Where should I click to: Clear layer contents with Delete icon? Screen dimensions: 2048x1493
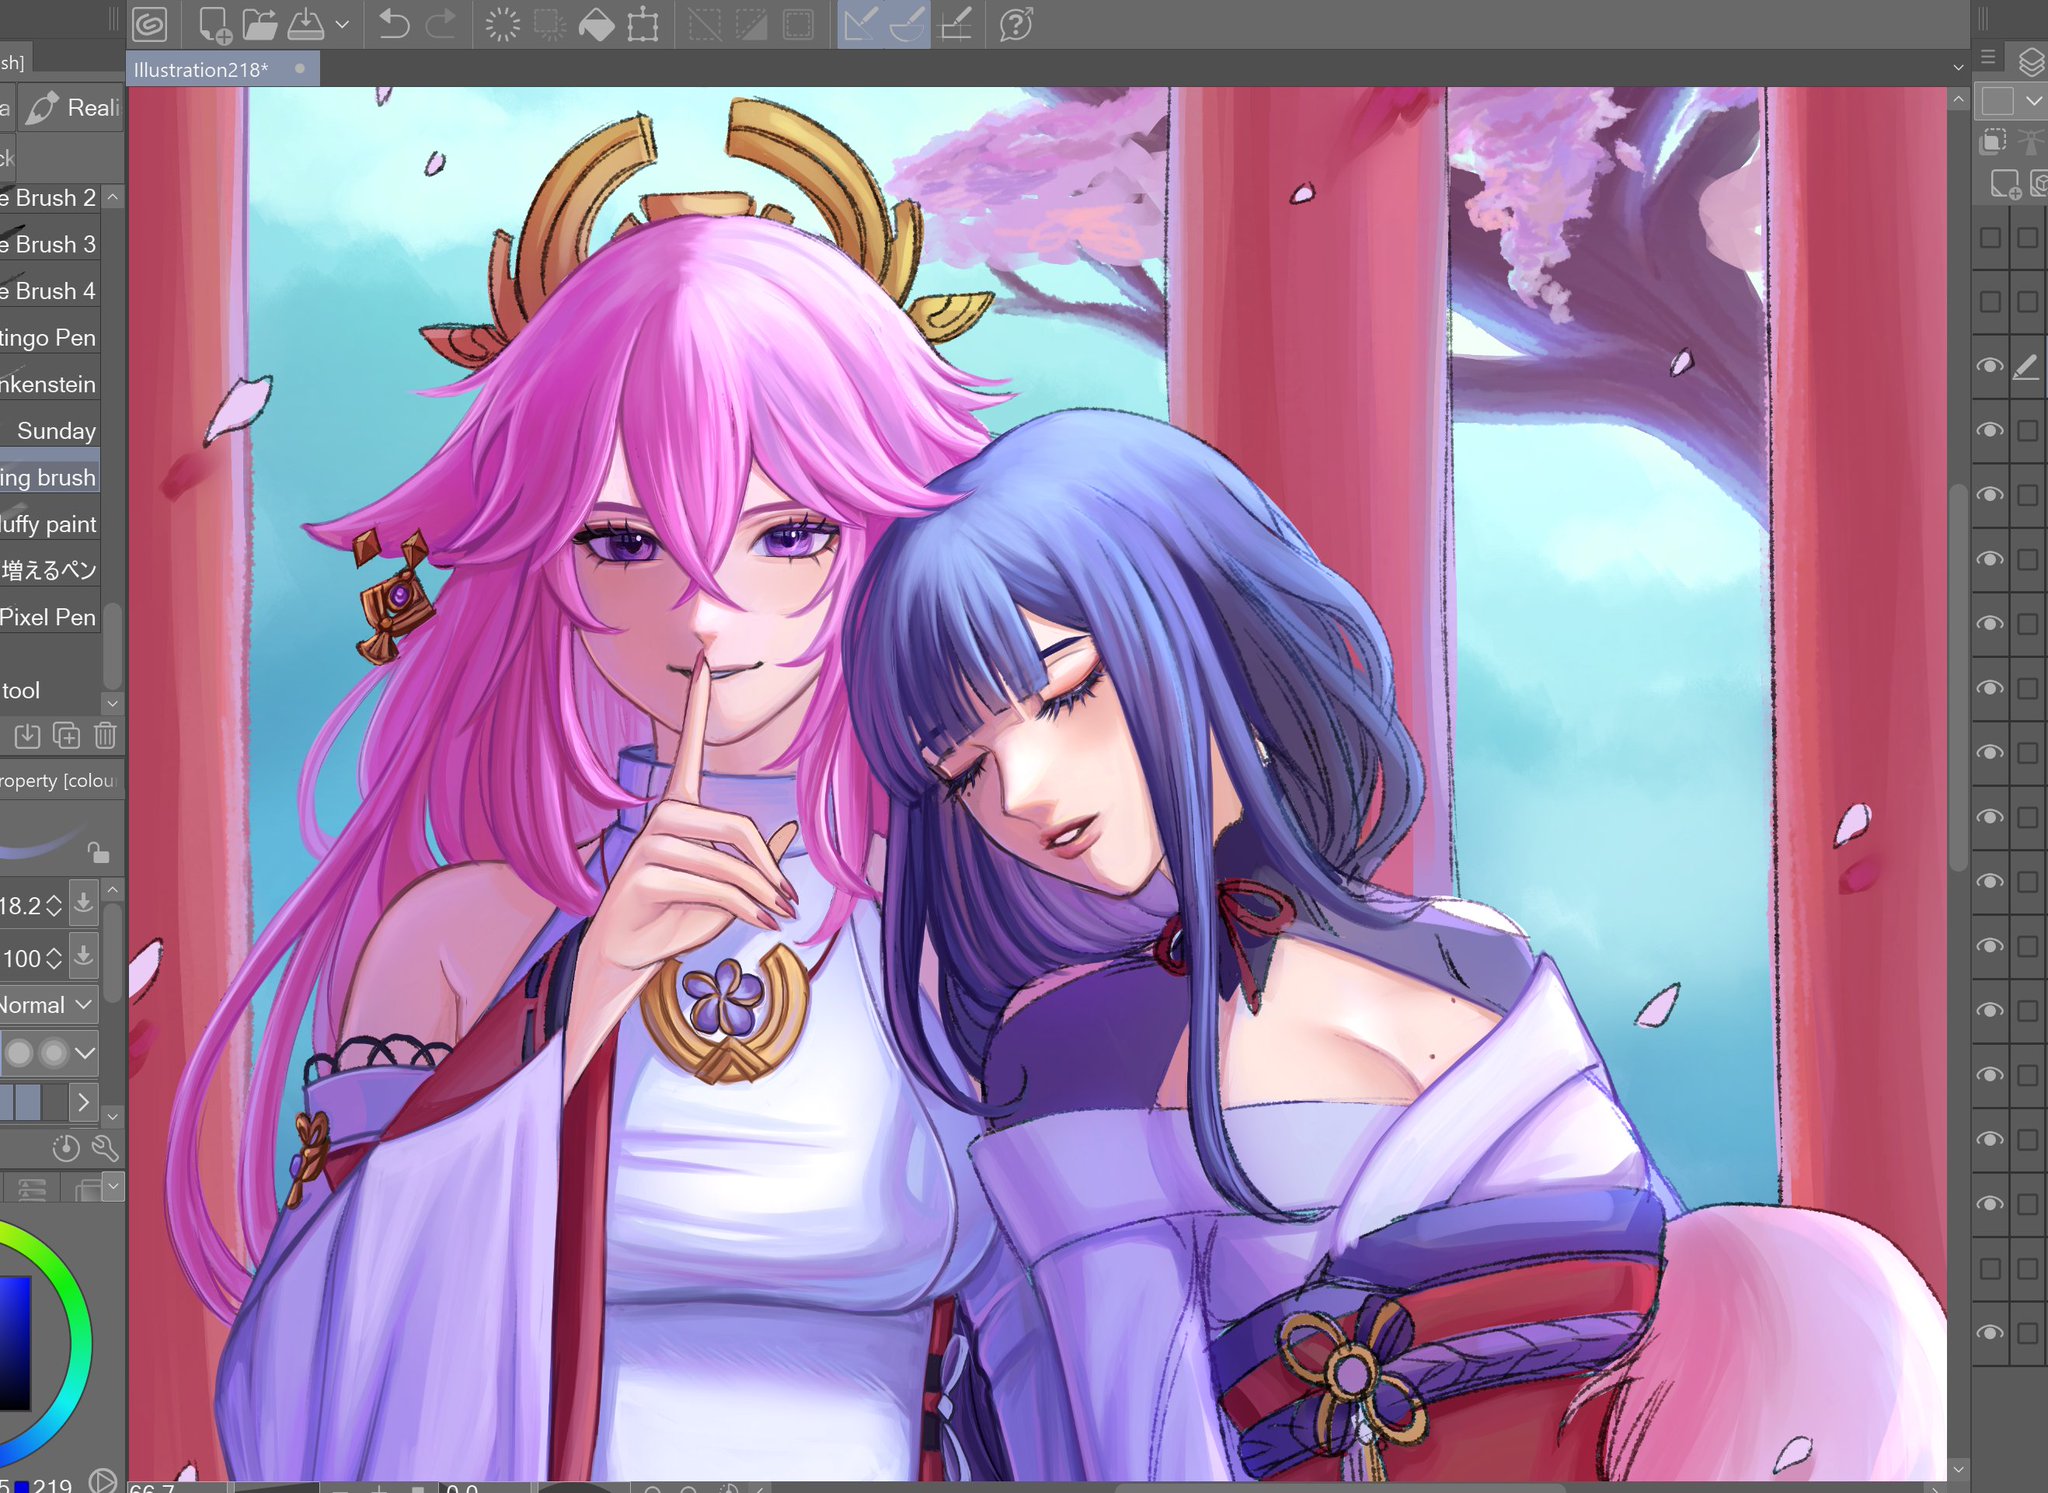503,24
